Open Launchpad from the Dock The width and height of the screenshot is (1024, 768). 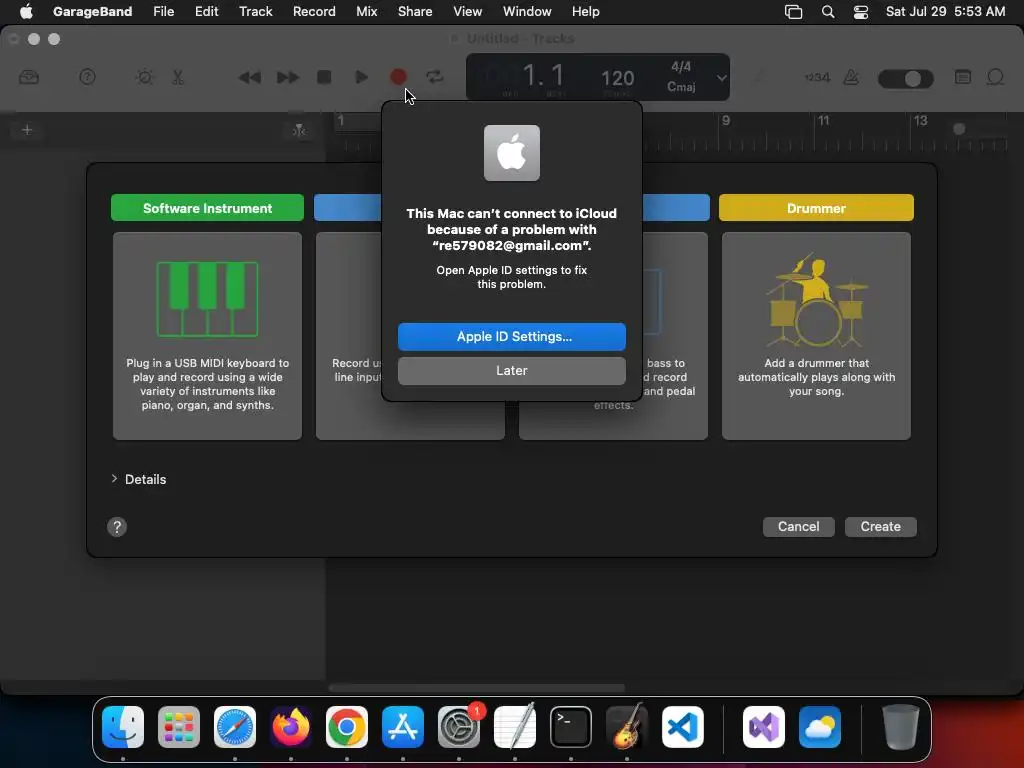click(x=179, y=727)
